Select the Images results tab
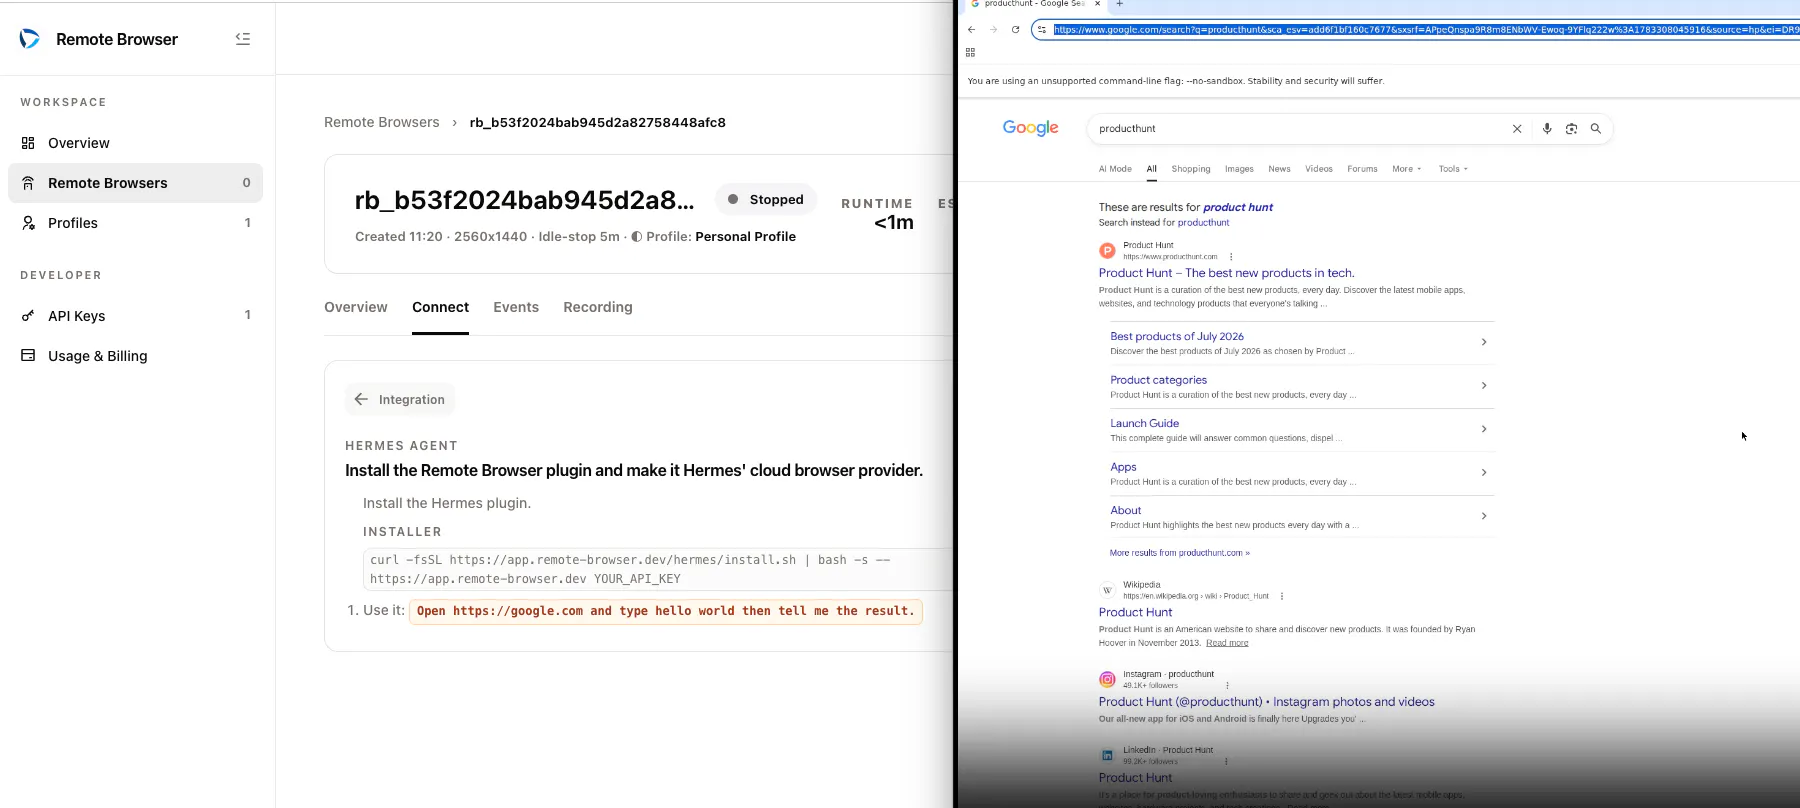Viewport: 1800px width, 808px height. tap(1239, 169)
